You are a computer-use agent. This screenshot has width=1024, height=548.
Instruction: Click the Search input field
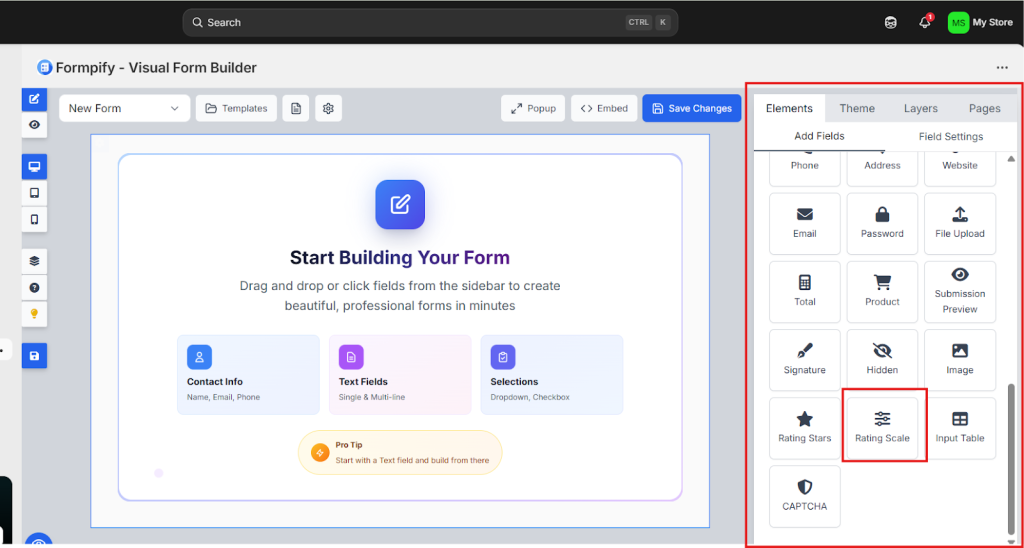400,22
